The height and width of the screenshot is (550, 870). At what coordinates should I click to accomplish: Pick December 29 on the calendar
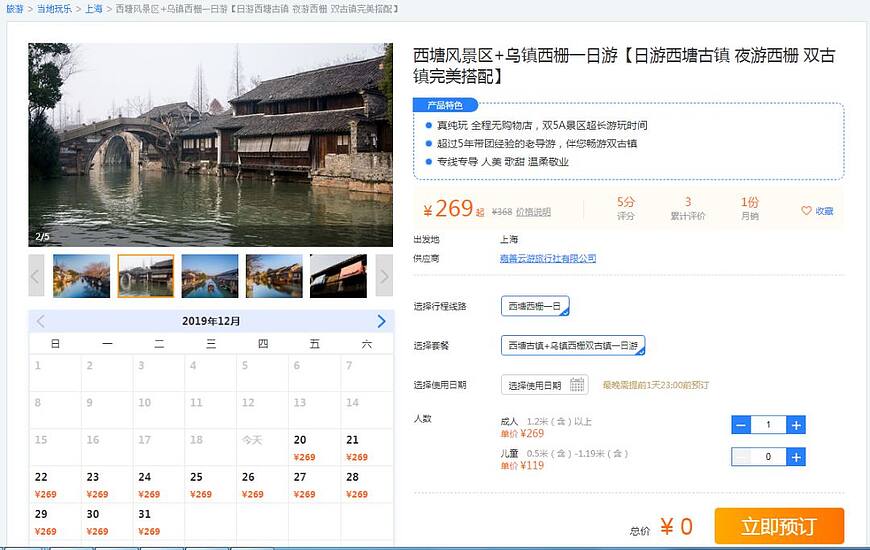[55, 522]
